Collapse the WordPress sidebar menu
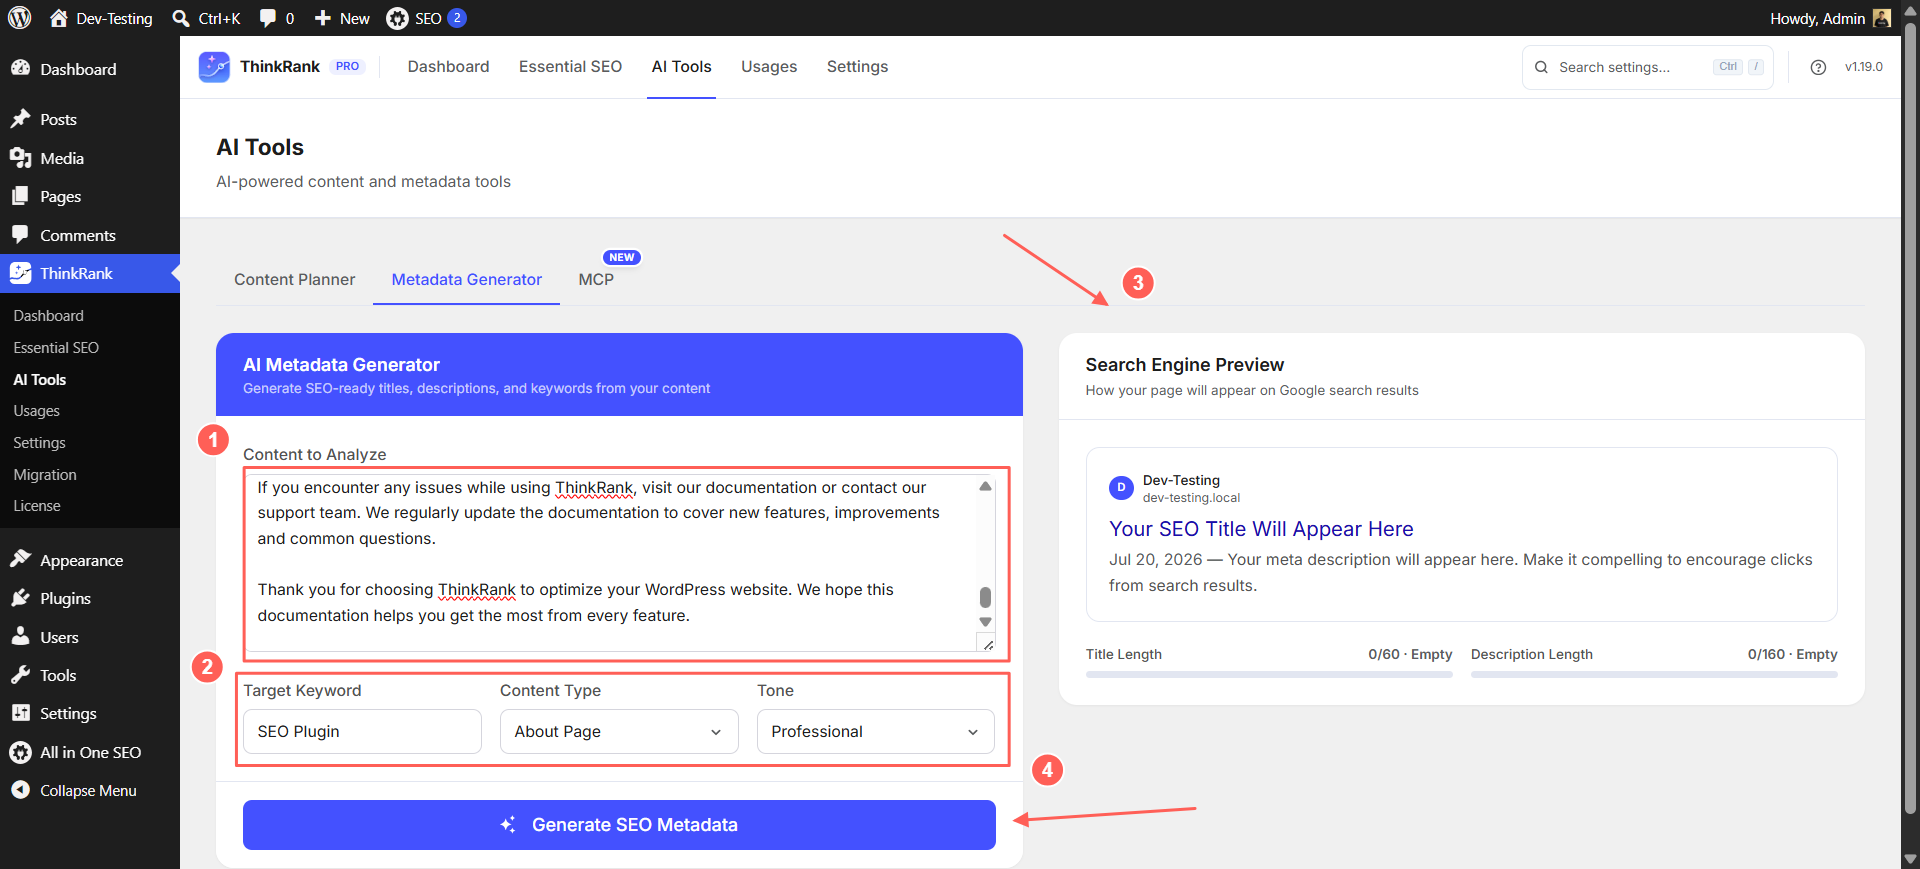The height and width of the screenshot is (869, 1920). (73, 790)
